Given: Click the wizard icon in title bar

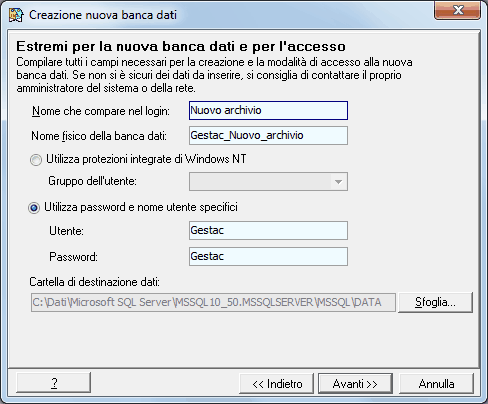Looking at the screenshot, I should (x=16, y=15).
